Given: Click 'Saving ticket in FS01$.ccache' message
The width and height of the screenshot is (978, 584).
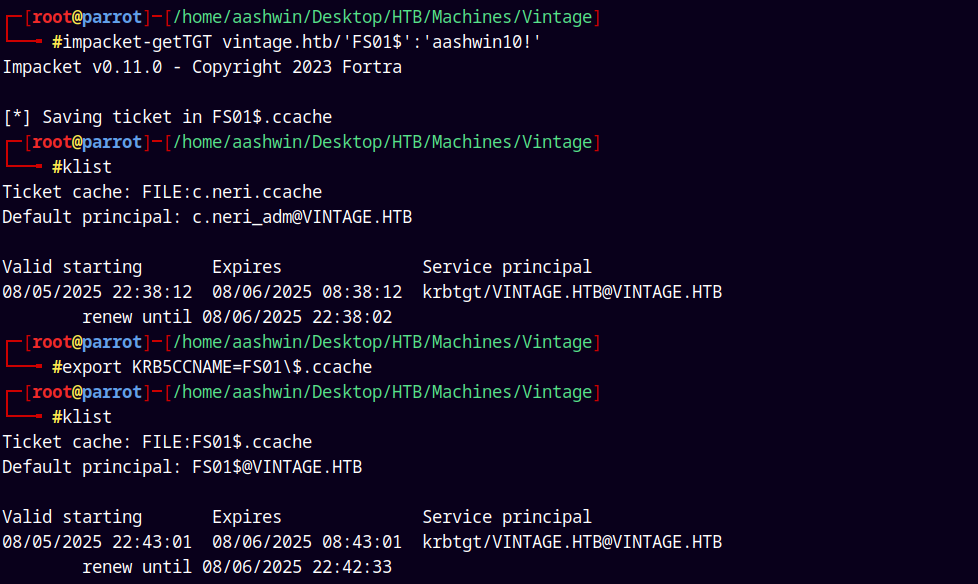Looking at the screenshot, I should coord(187,117).
